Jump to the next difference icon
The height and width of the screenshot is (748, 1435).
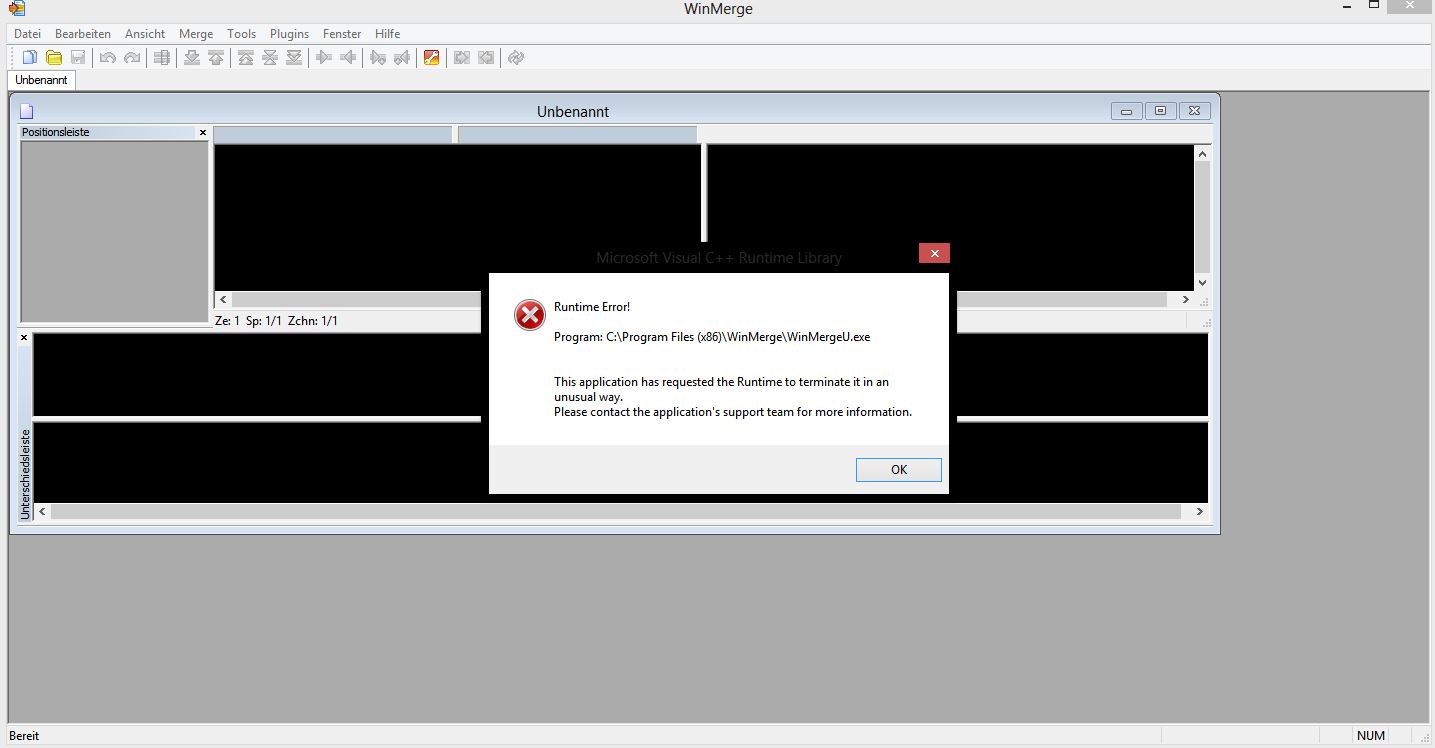click(192, 58)
